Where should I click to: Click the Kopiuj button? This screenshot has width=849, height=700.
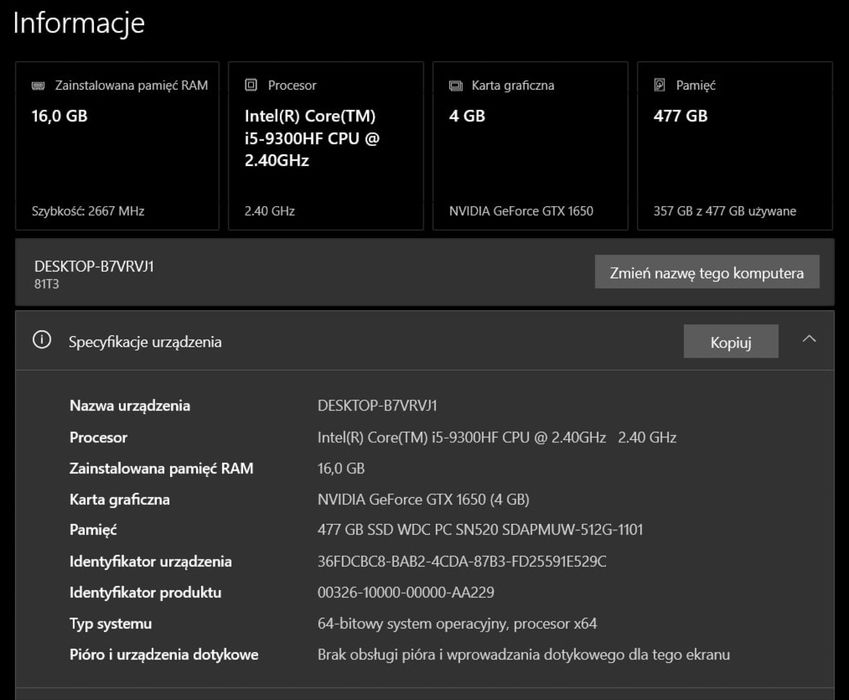coord(731,342)
